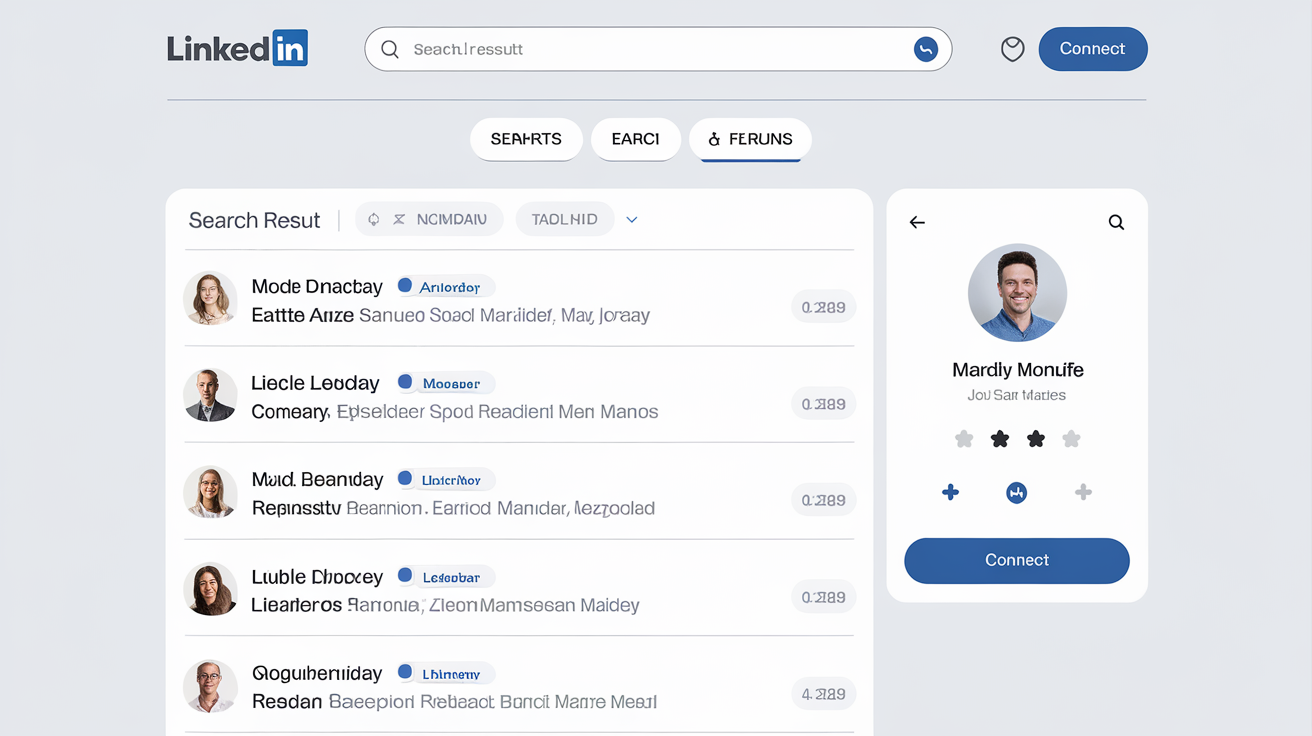1312x736 pixels.
Task: Click the blue plus icon in profile card
Action: [x=951, y=492]
